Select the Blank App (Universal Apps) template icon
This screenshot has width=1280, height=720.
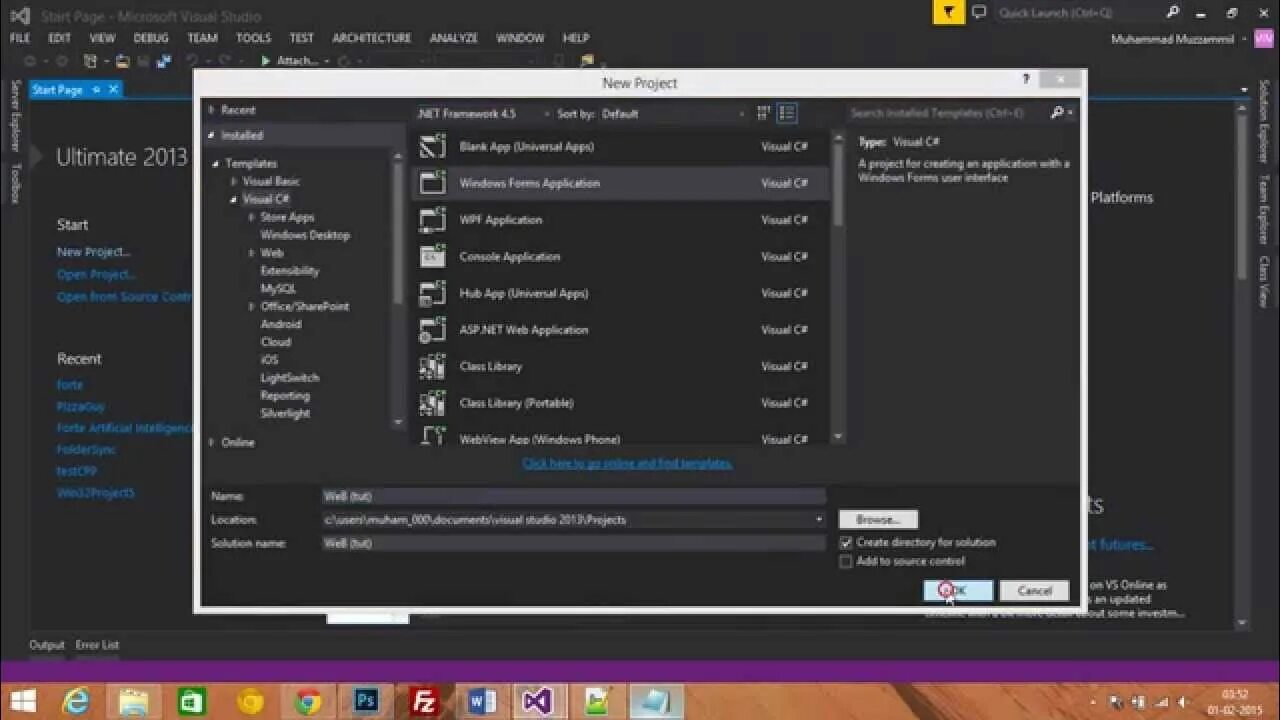432,146
